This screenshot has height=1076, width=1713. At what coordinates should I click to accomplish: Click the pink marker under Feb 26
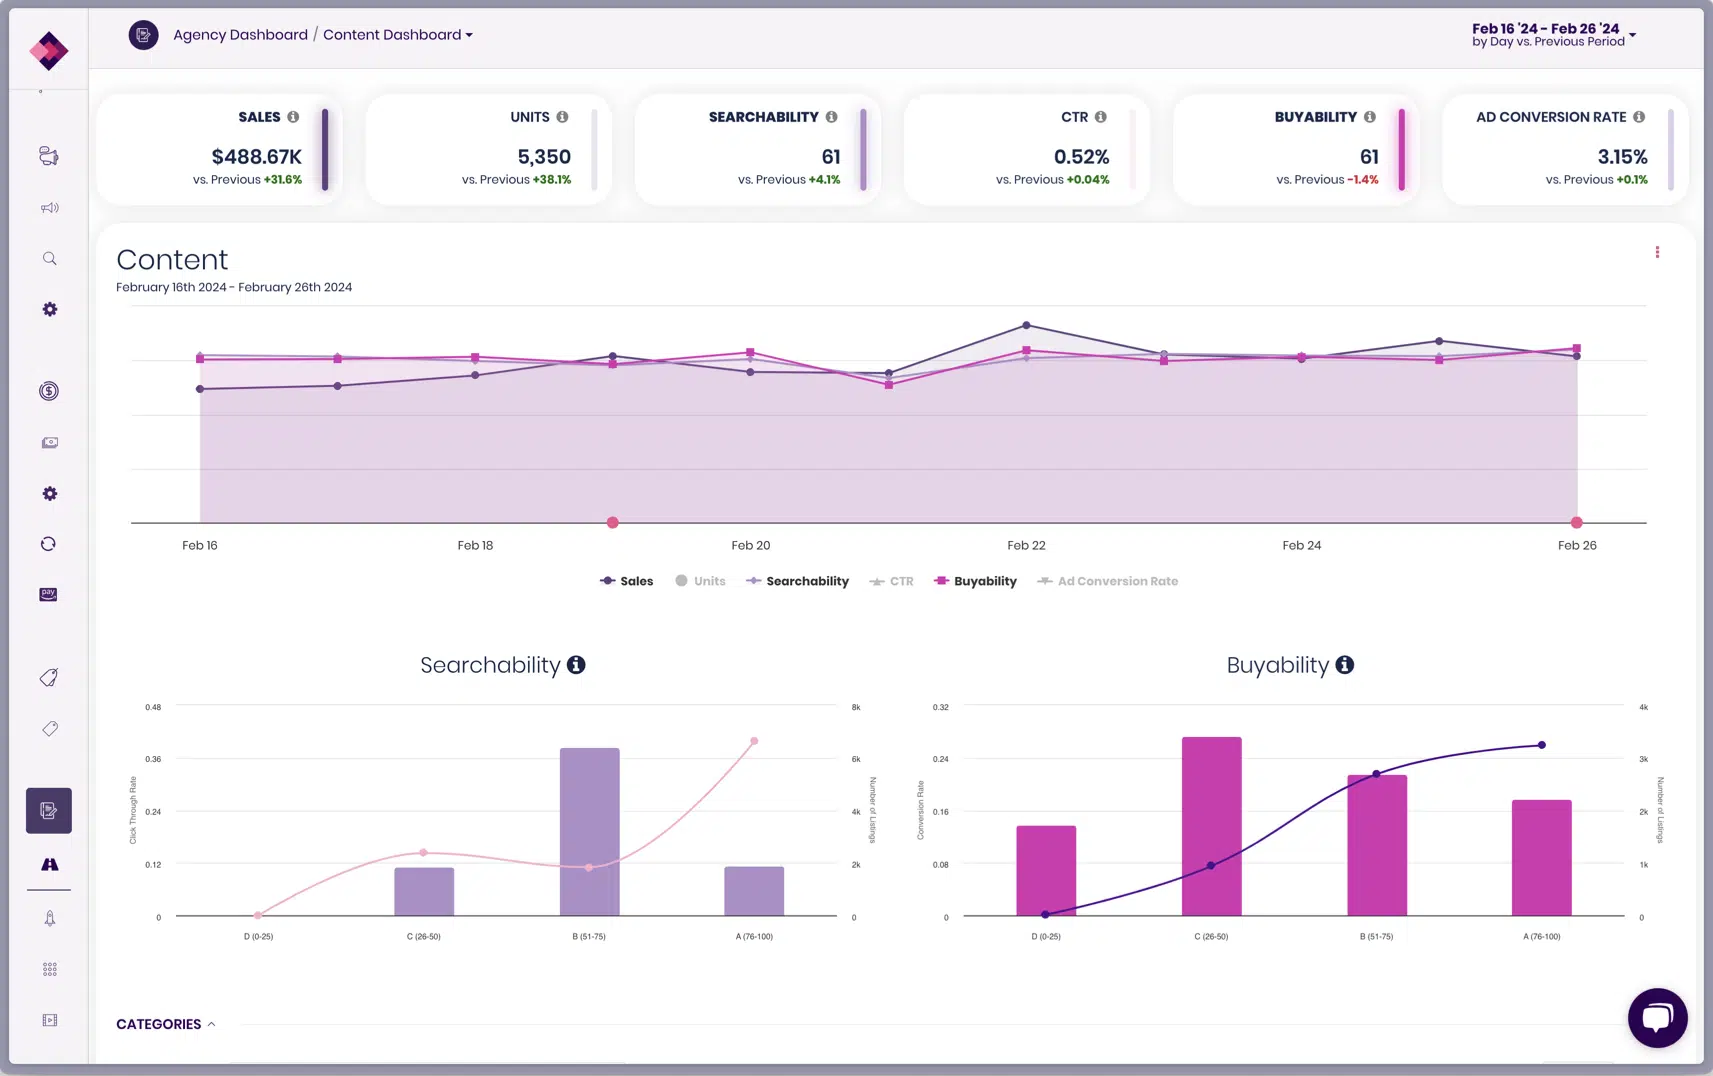(1577, 522)
